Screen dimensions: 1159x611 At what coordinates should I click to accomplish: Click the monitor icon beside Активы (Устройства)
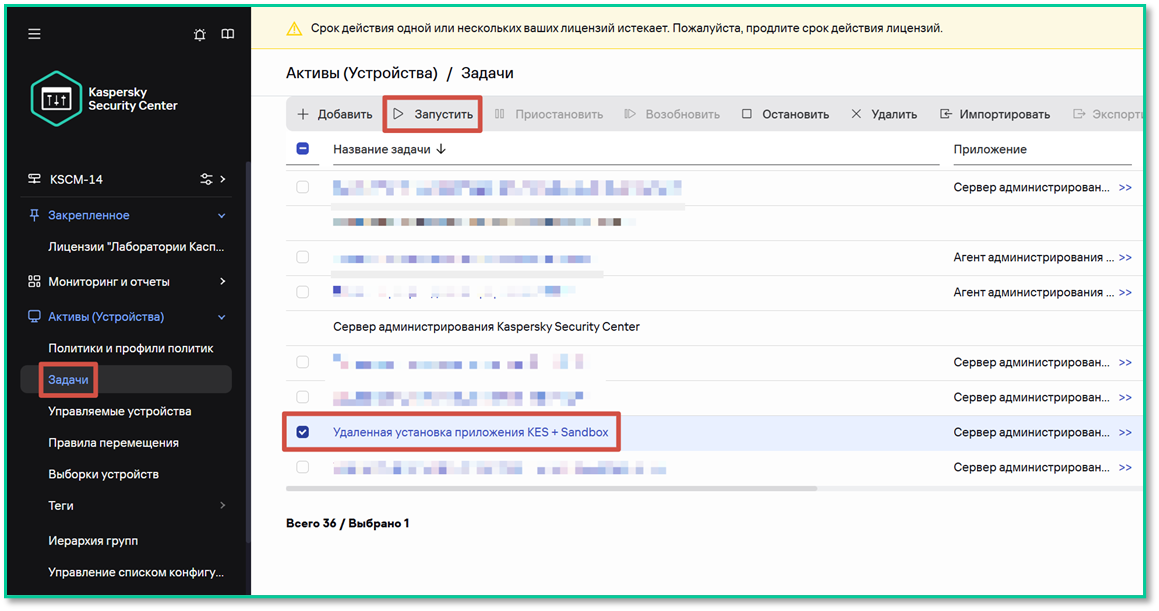pyautogui.click(x=34, y=316)
